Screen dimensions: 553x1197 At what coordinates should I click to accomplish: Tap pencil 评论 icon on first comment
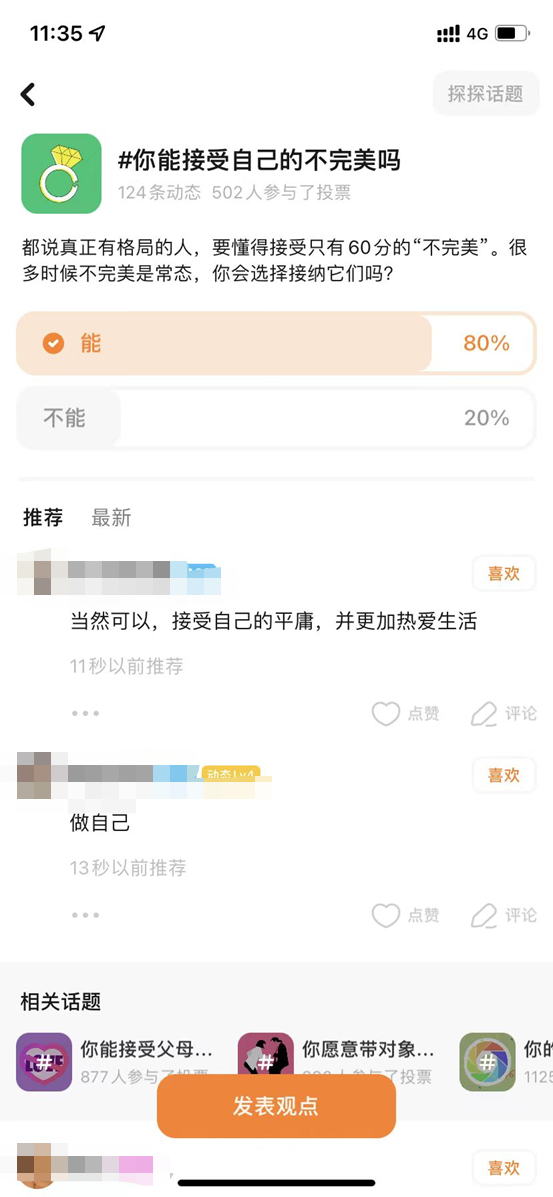pos(483,714)
